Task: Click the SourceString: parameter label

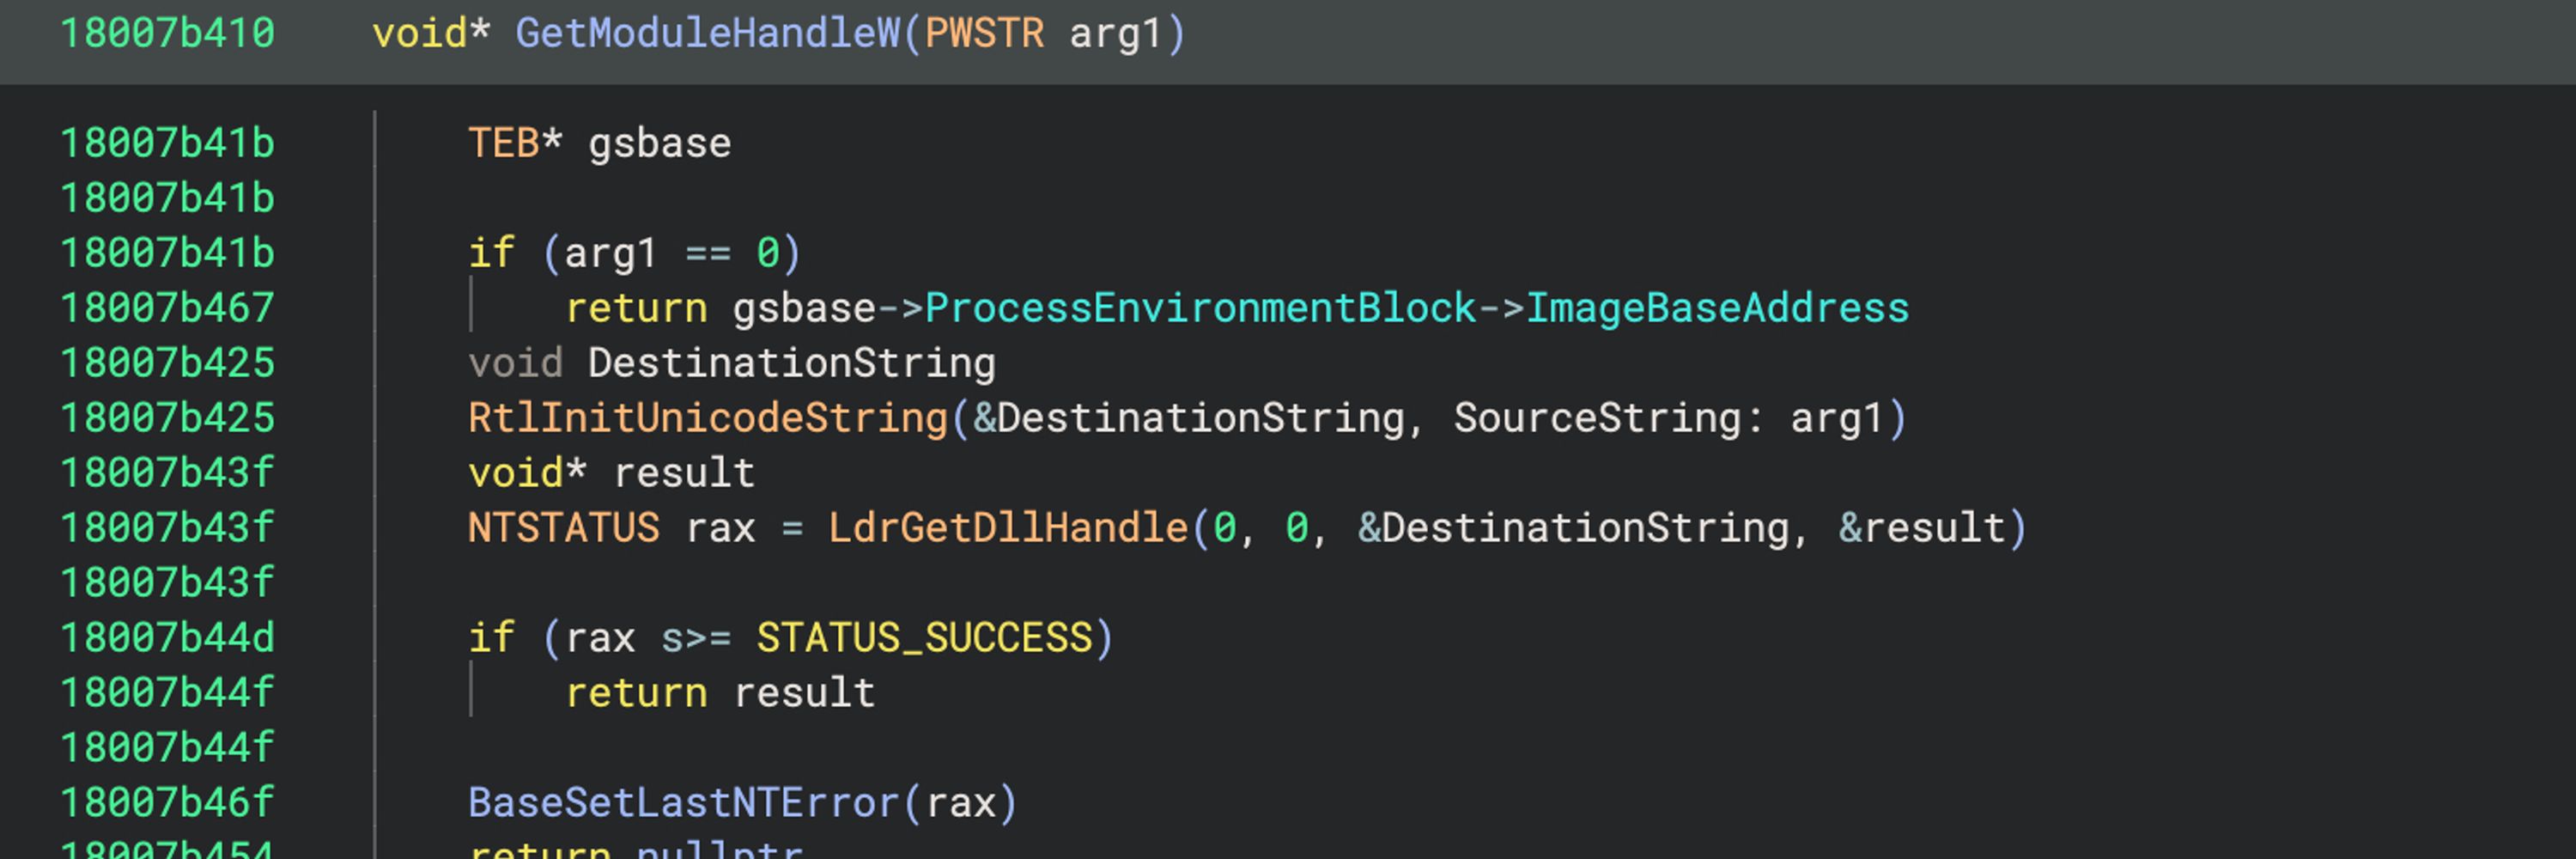Action: [x=1609, y=418]
